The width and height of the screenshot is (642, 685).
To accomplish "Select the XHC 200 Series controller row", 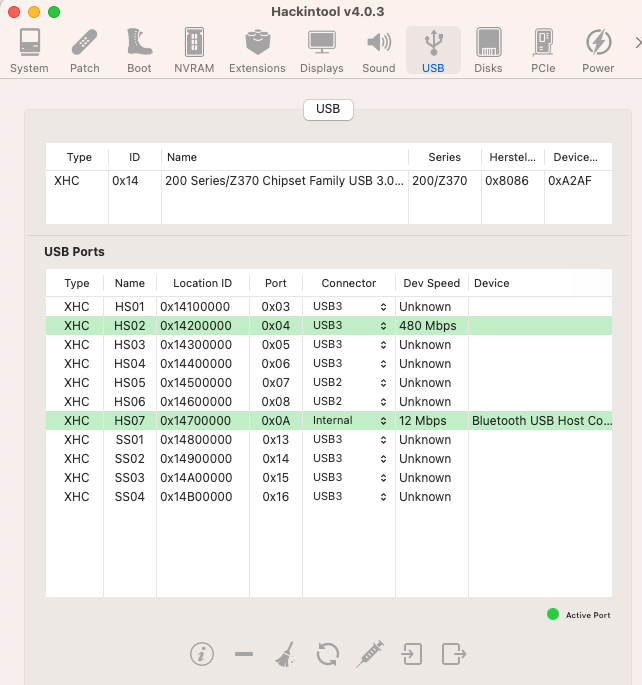I will click(285, 181).
